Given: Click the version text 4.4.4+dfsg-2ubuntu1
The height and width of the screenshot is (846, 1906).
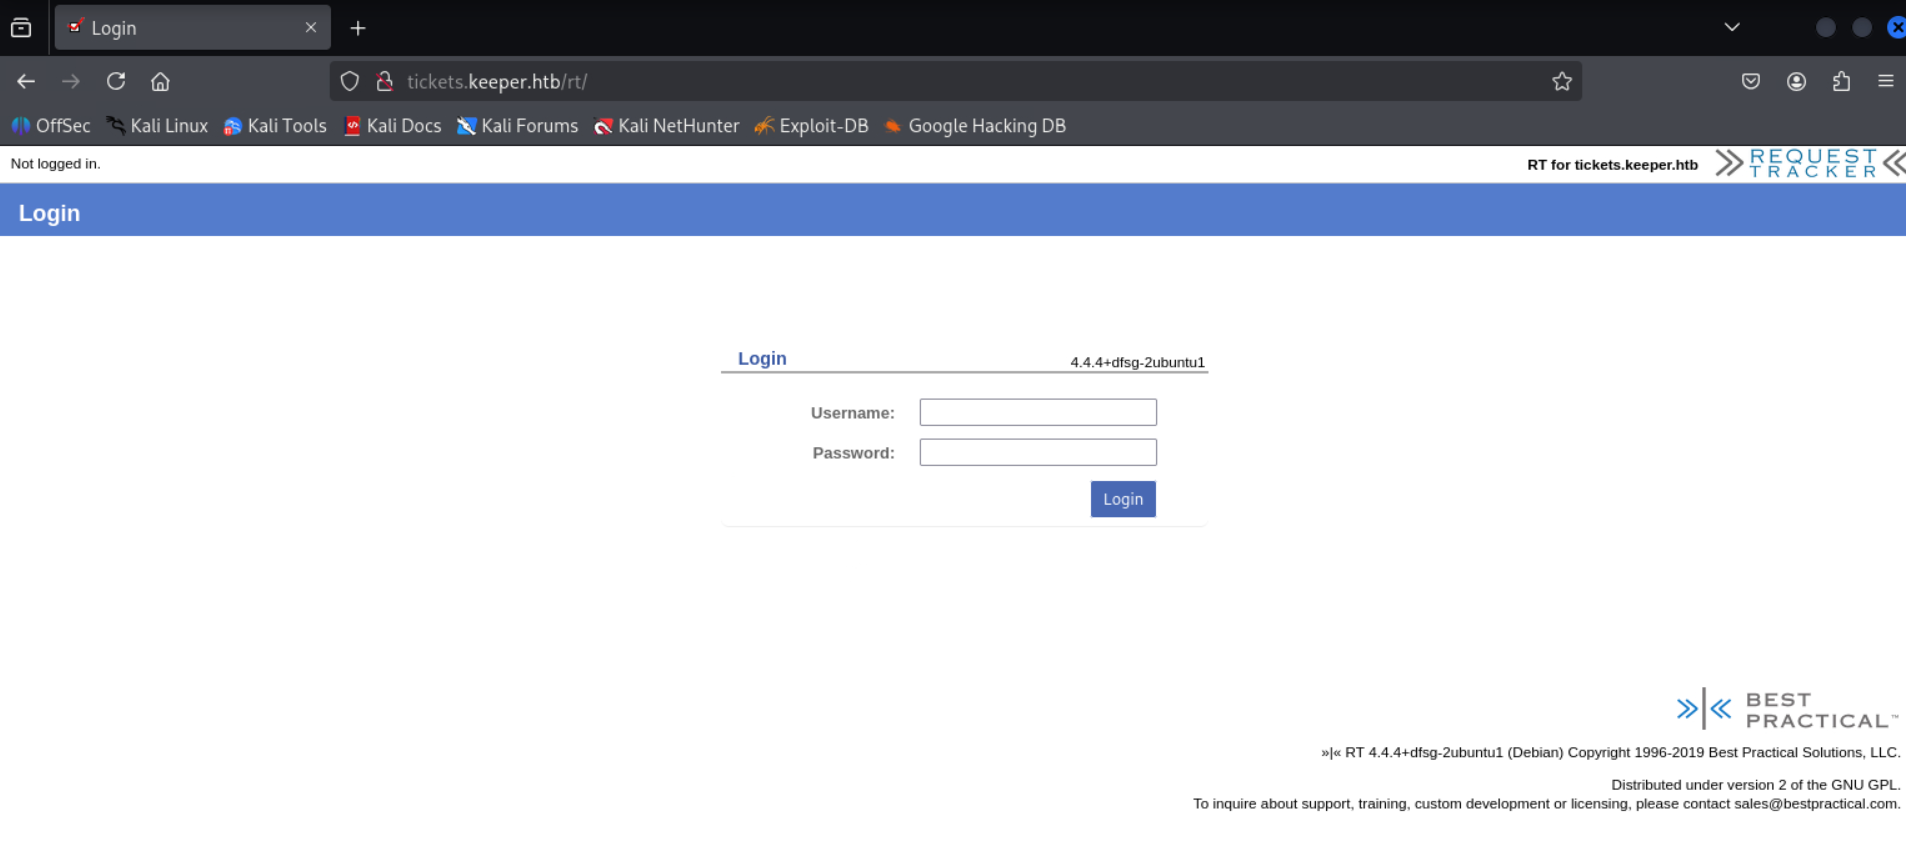Looking at the screenshot, I should click(x=1137, y=362).
